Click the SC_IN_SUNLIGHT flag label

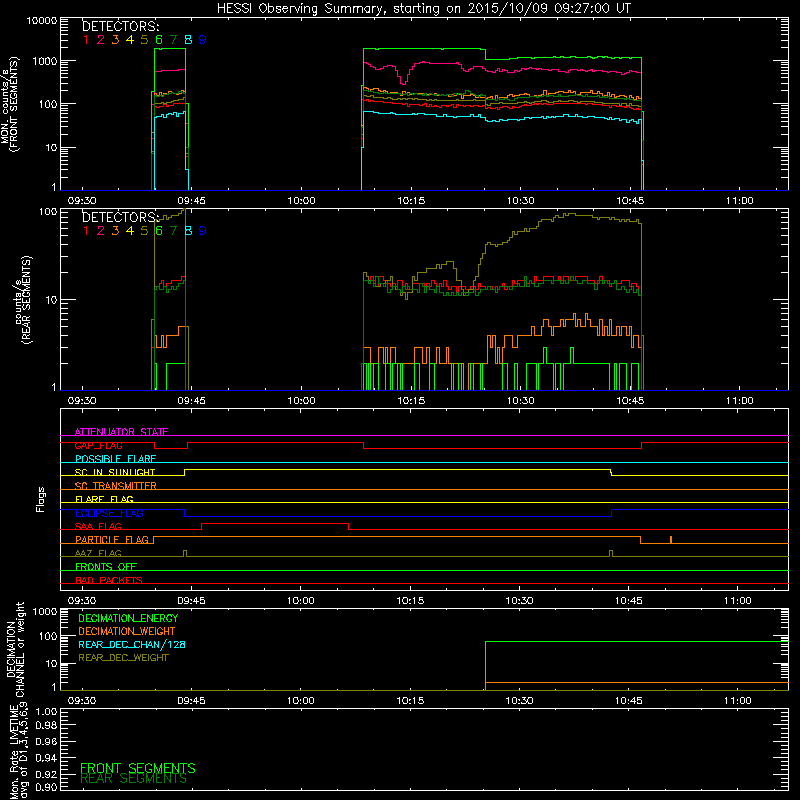115,472
